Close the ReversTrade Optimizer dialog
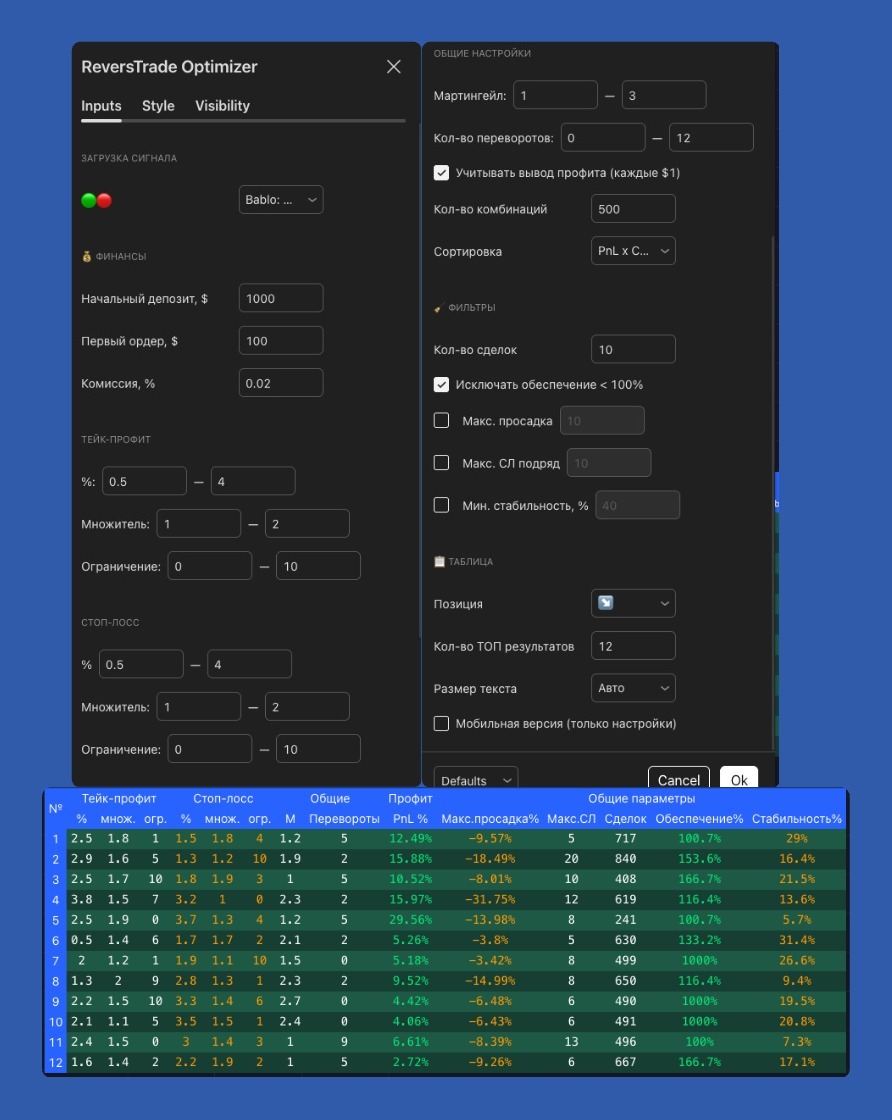The width and height of the screenshot is (892, 1120). (x=394, y=66)
